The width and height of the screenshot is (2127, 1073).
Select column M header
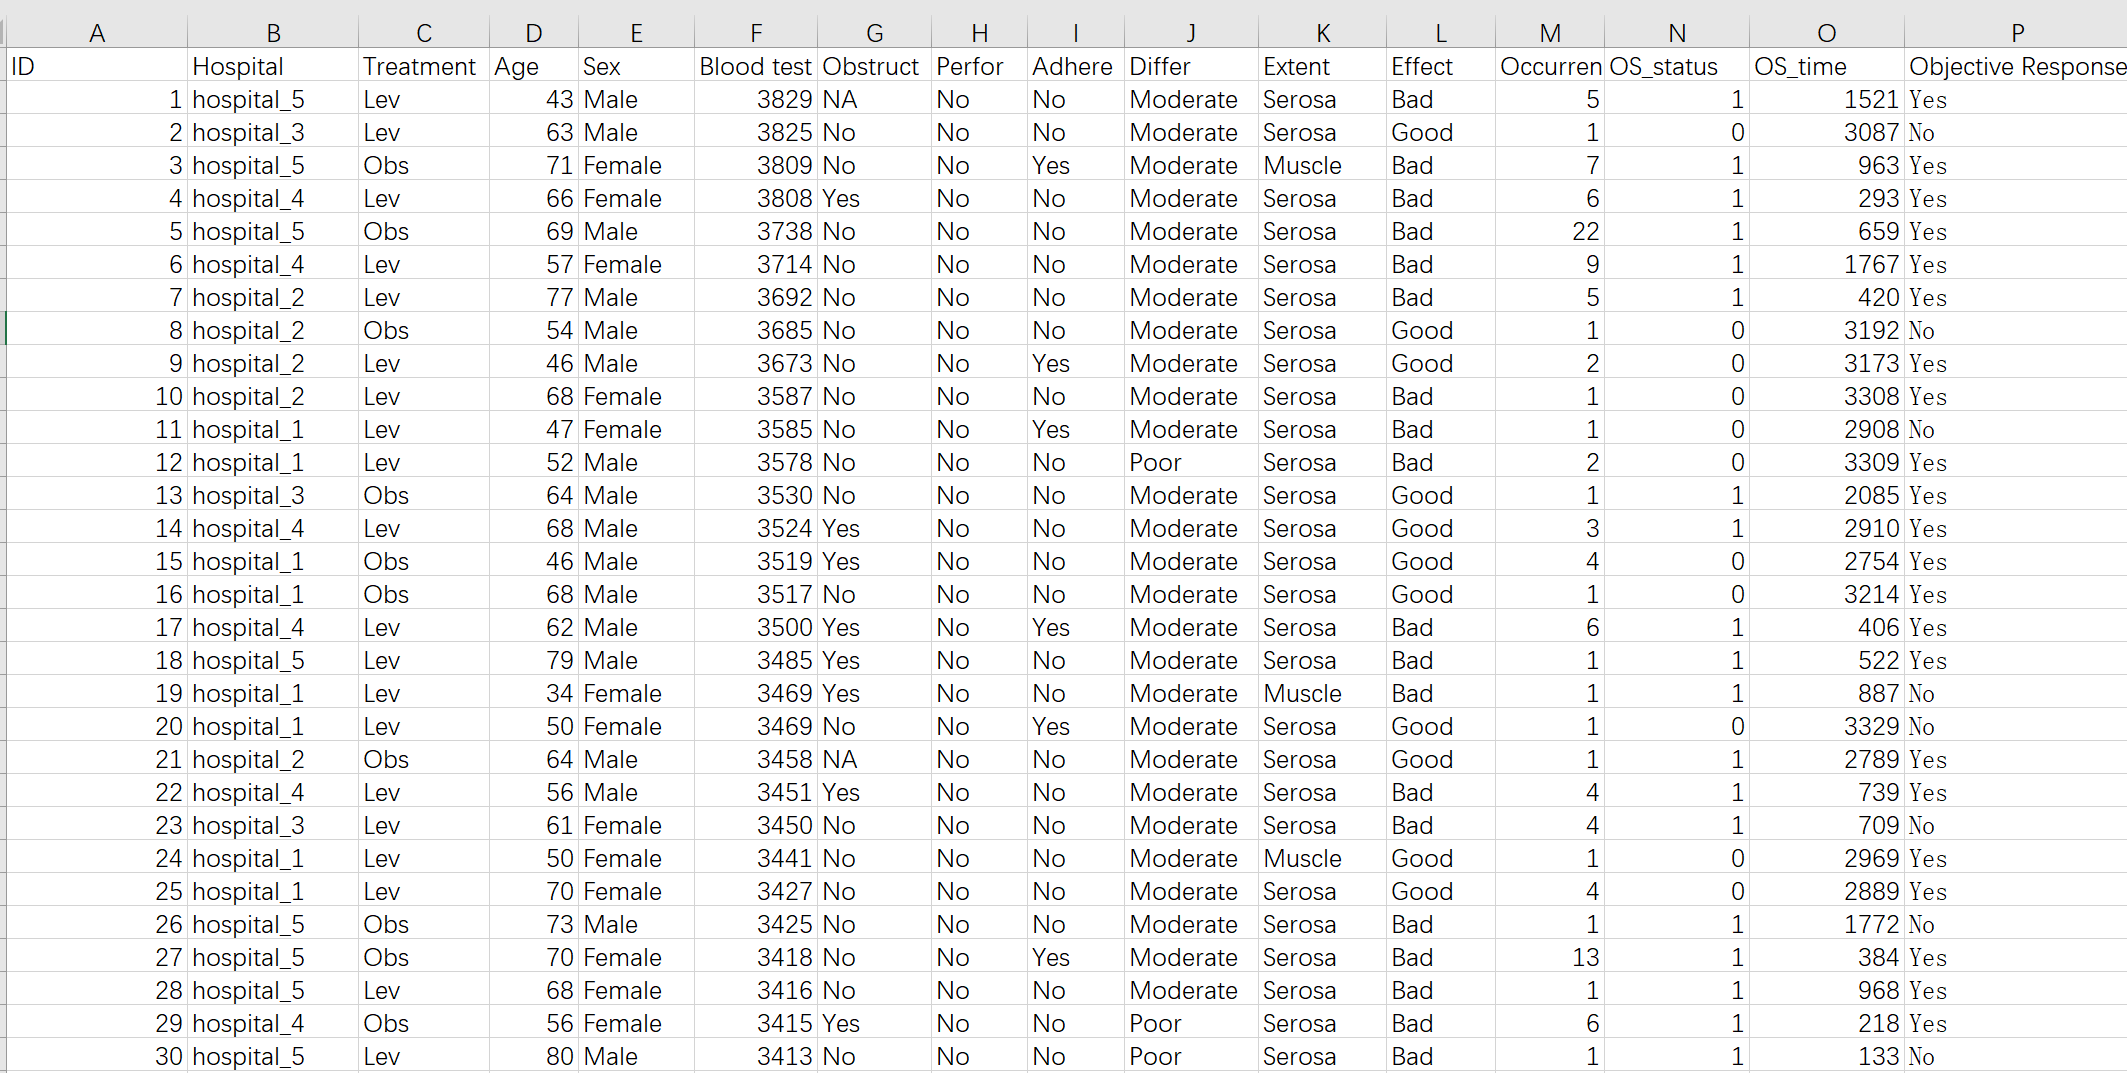(1550, 33)
